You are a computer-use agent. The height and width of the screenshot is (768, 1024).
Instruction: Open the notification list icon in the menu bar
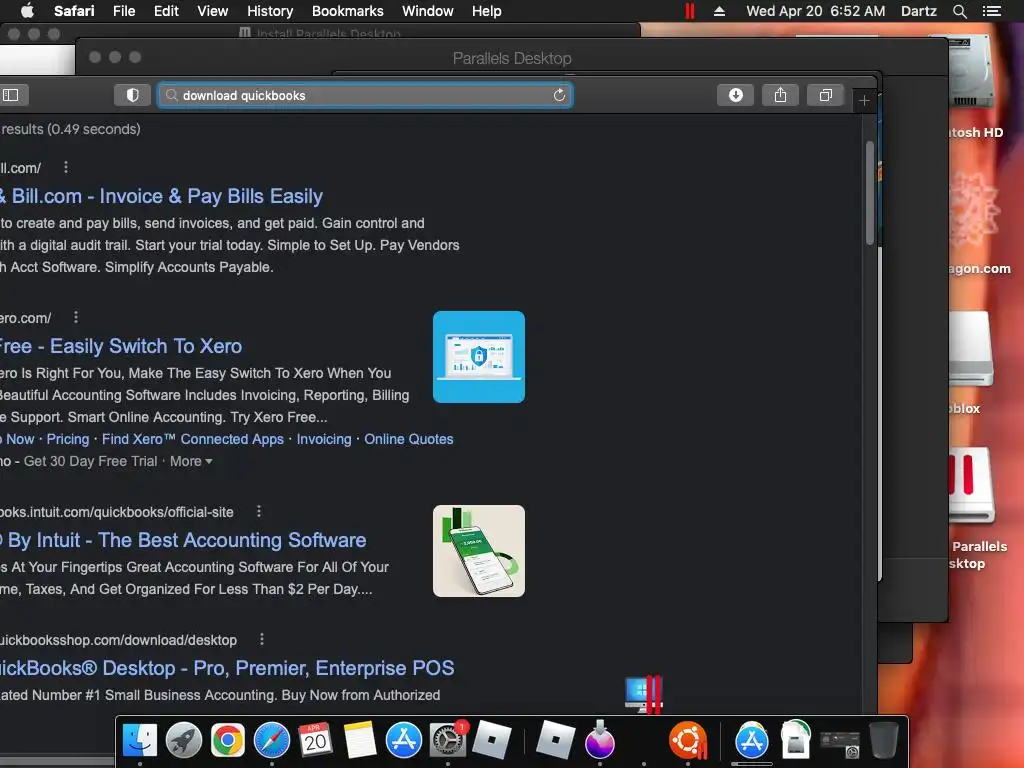click(x=992, y=11)
